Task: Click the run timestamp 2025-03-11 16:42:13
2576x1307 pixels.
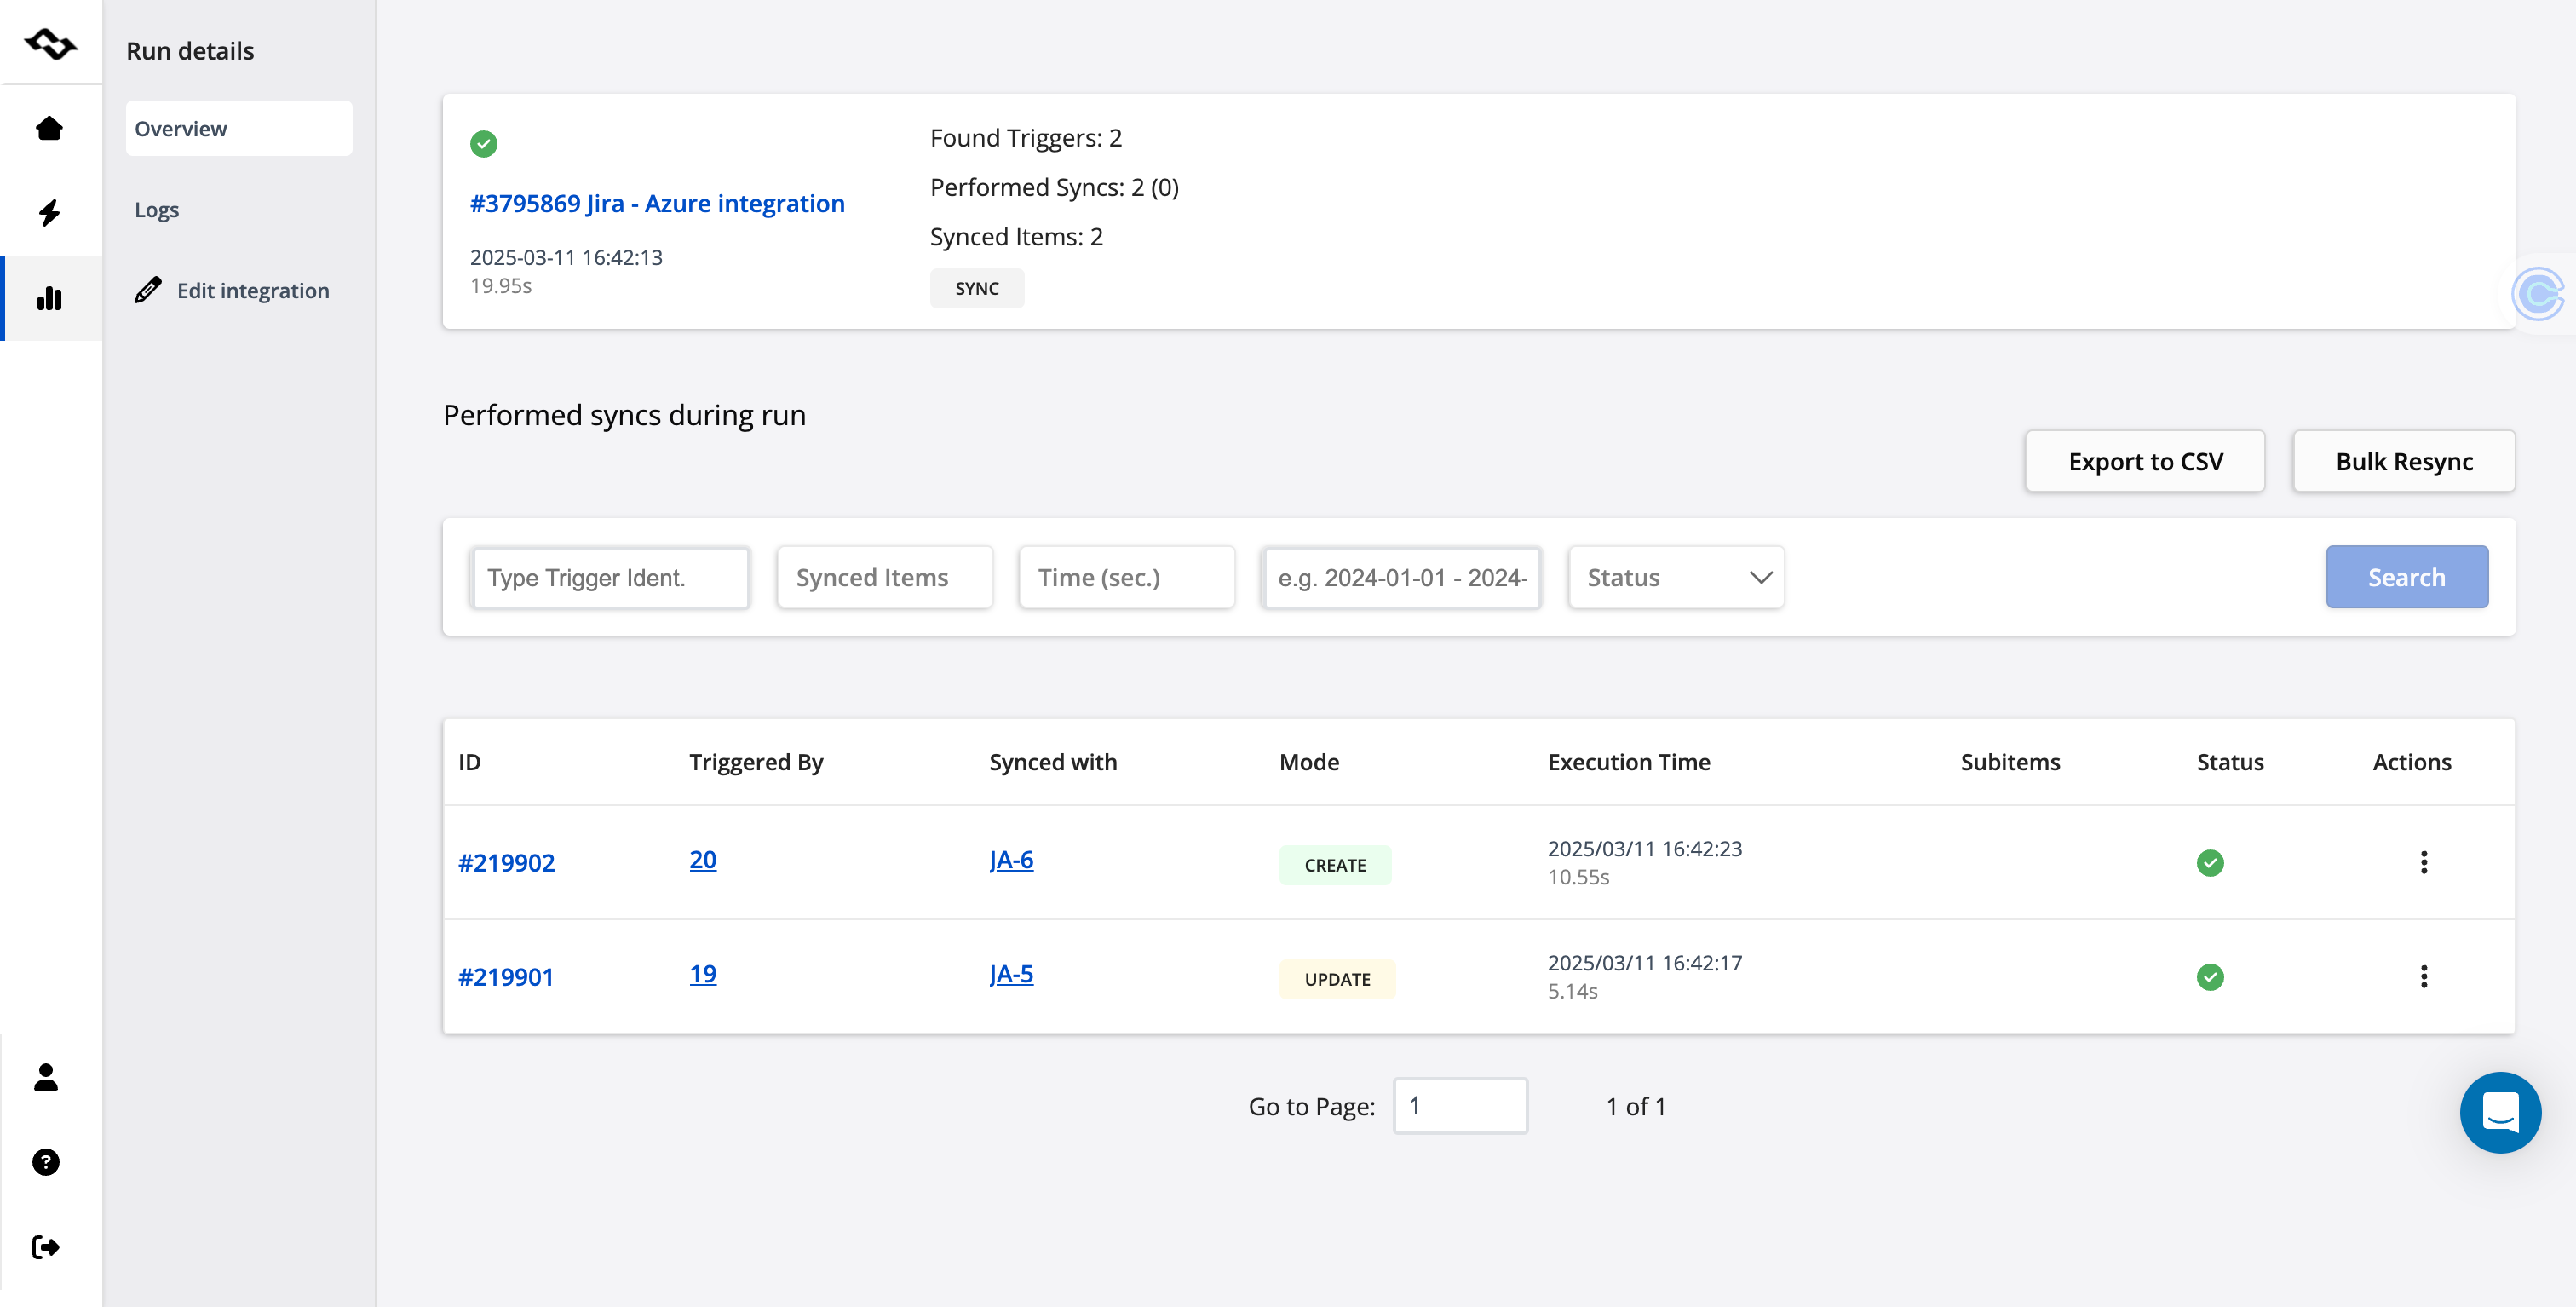Action: pyautogui.click(x=566, y=257)
